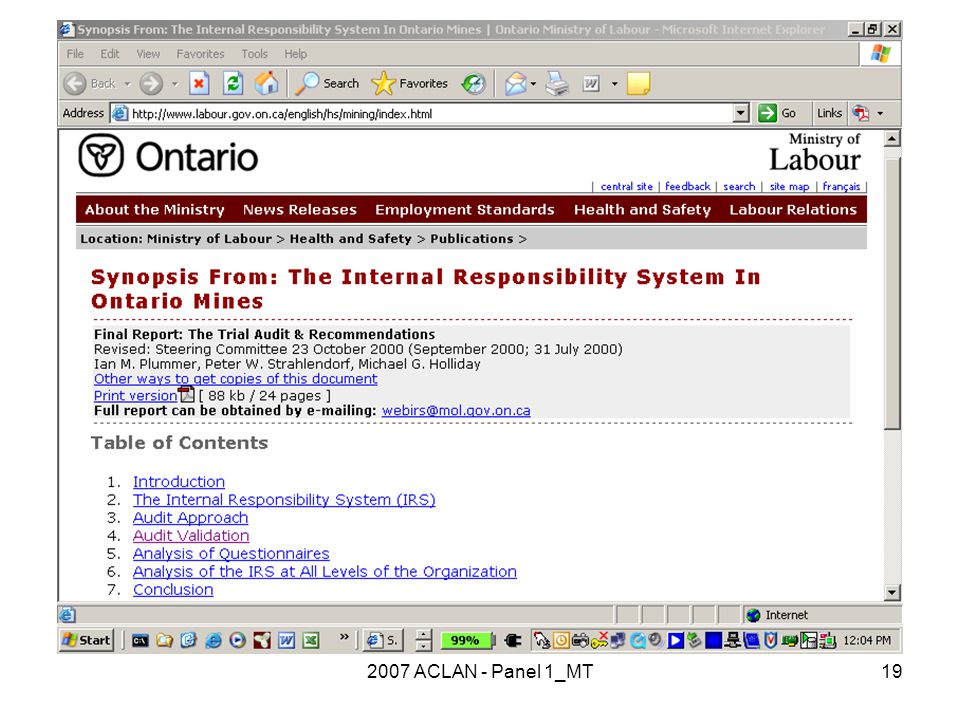Open the Audit Validation contents link
Image resolution: width=960 pixels, height=720 pixels.
pyautogui.click(x=191, y=536)
